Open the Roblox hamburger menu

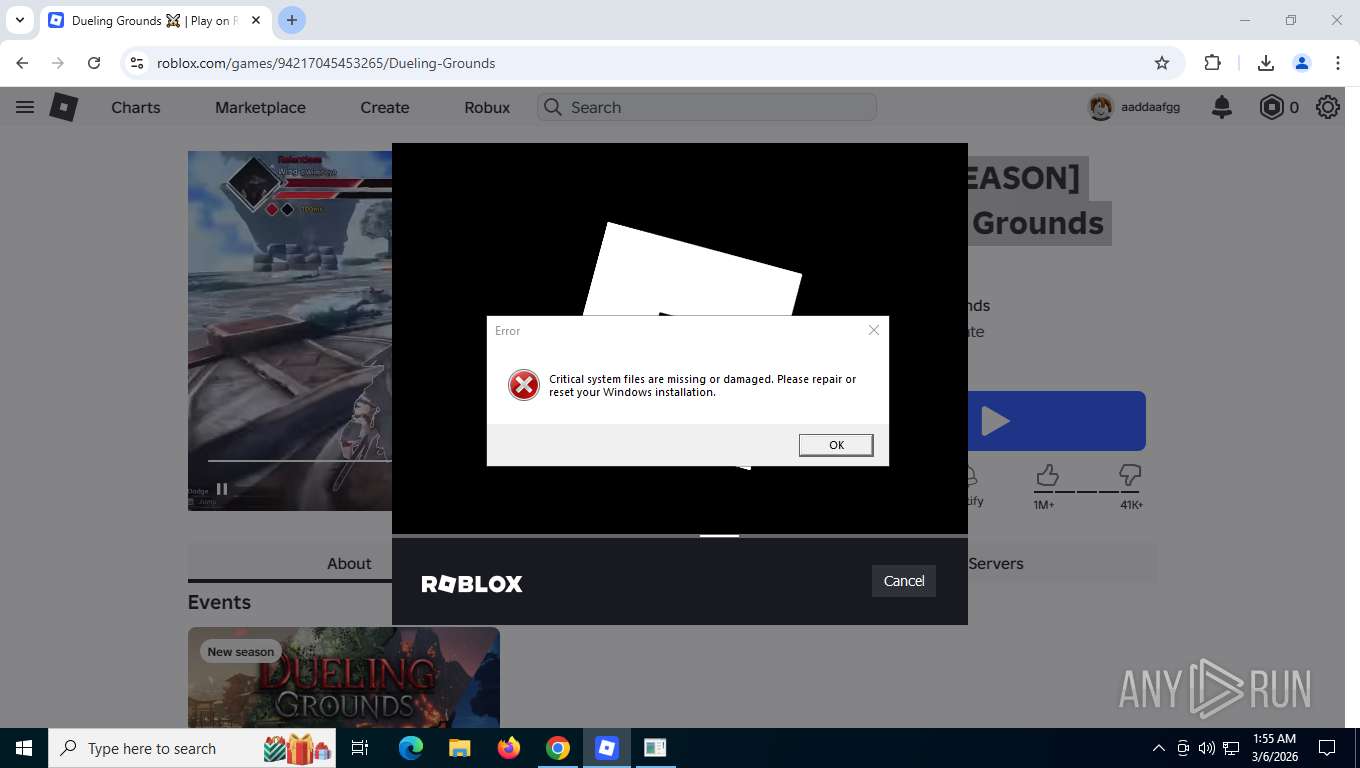[25, 107]
